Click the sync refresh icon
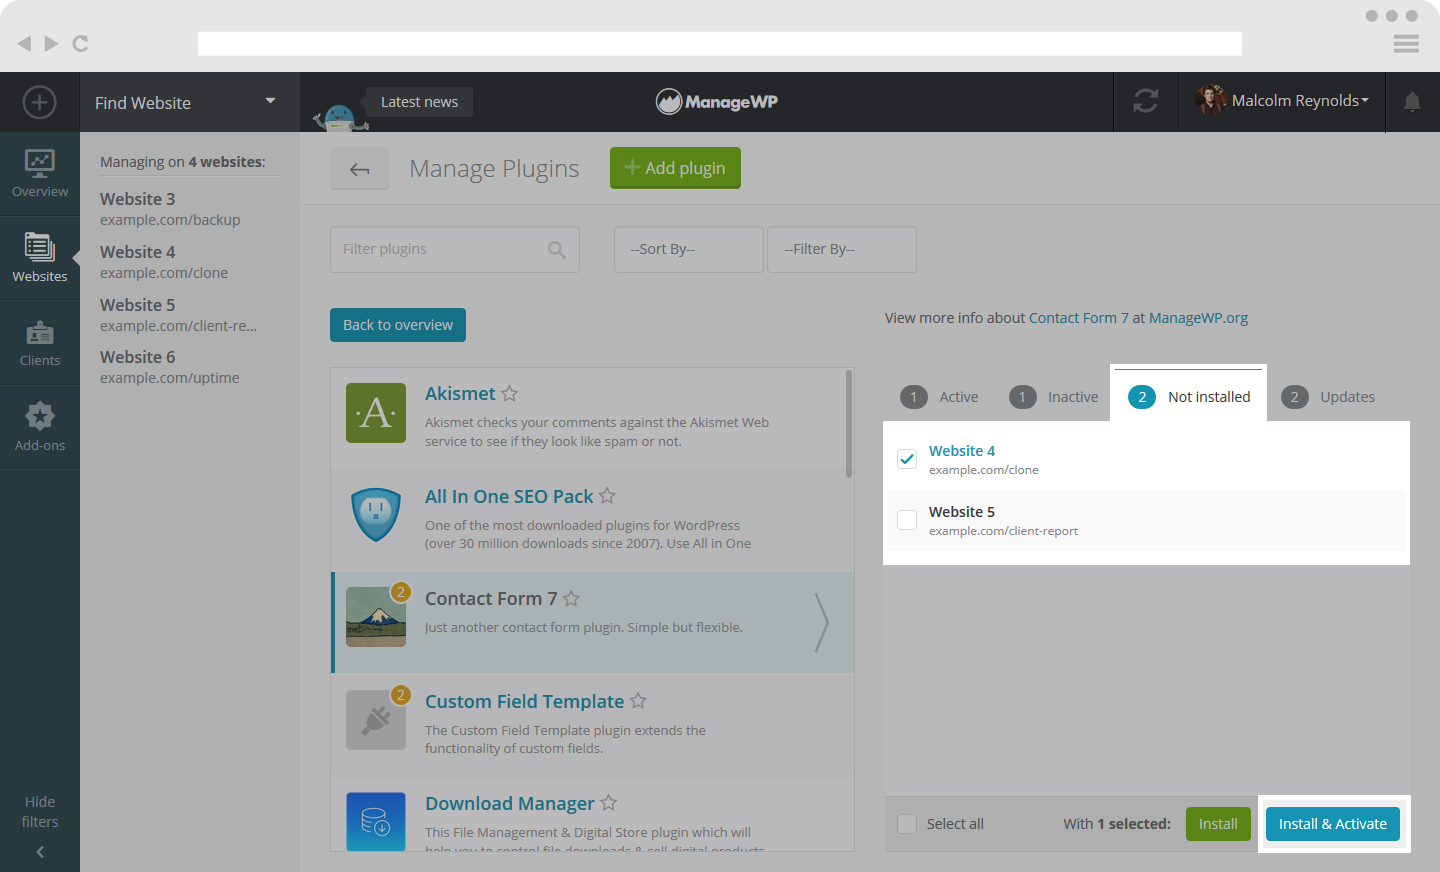Image resolution: width=1440 pixels, height=872 pixels. [x=1146, y=101]
